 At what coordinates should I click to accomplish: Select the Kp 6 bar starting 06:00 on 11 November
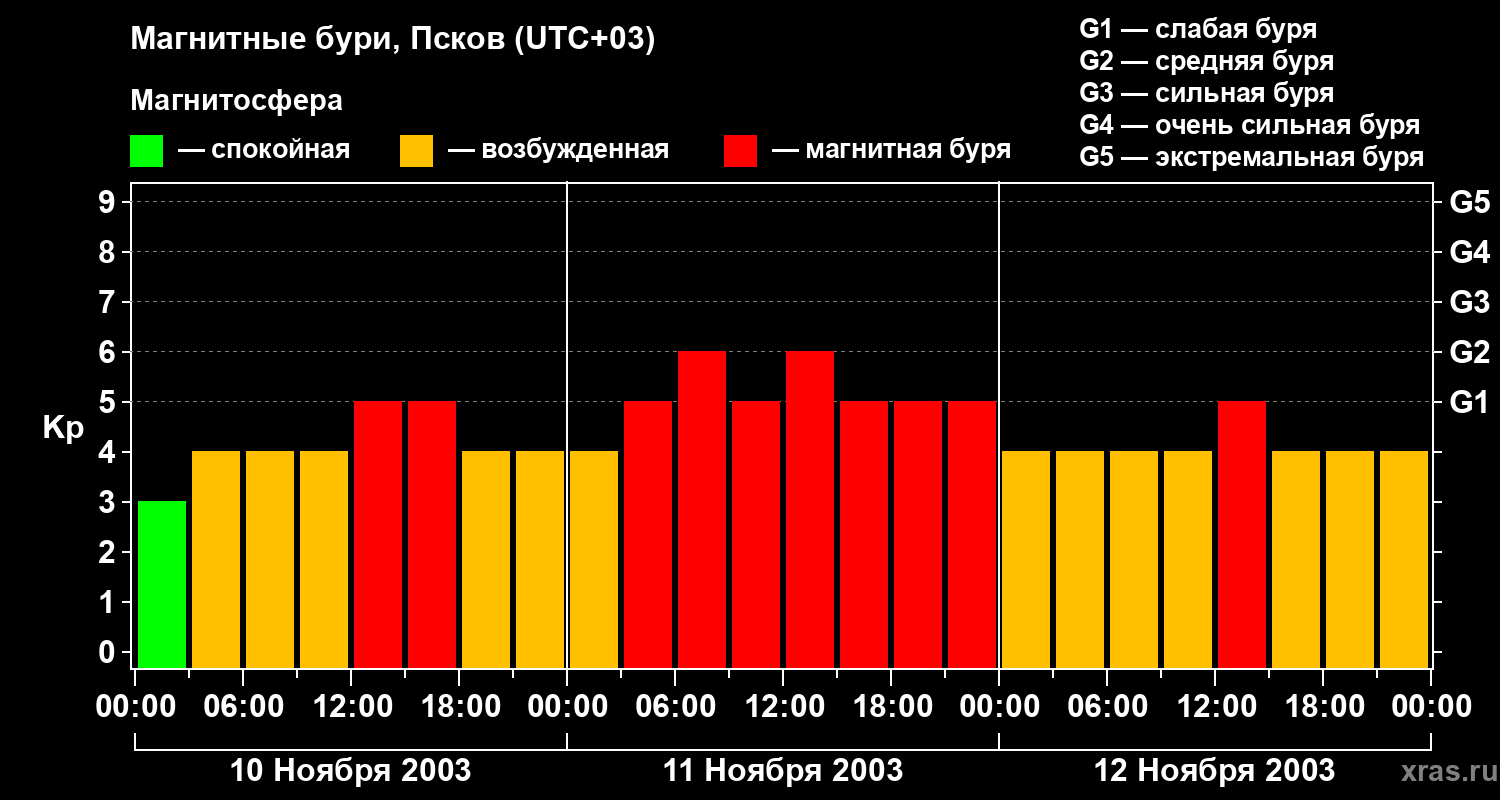click(702, 509)
